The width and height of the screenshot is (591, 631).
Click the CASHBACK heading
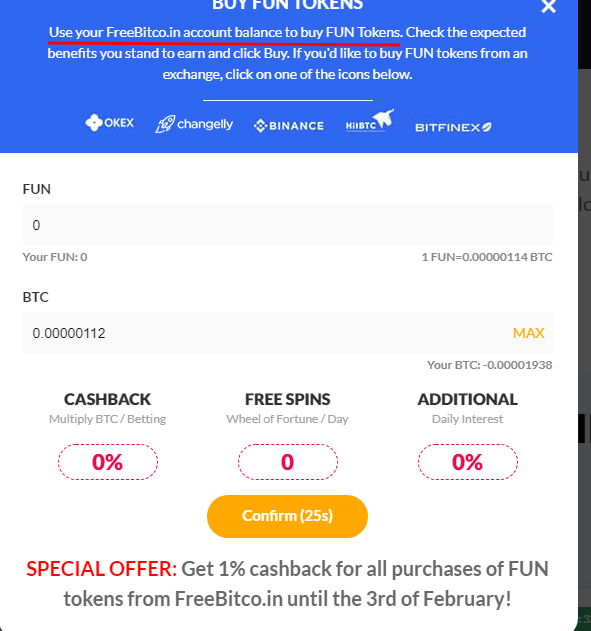tap(107, 399)
